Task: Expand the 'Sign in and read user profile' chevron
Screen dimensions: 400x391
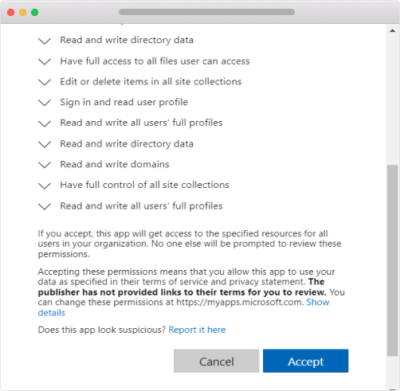Action: [44, 103]
